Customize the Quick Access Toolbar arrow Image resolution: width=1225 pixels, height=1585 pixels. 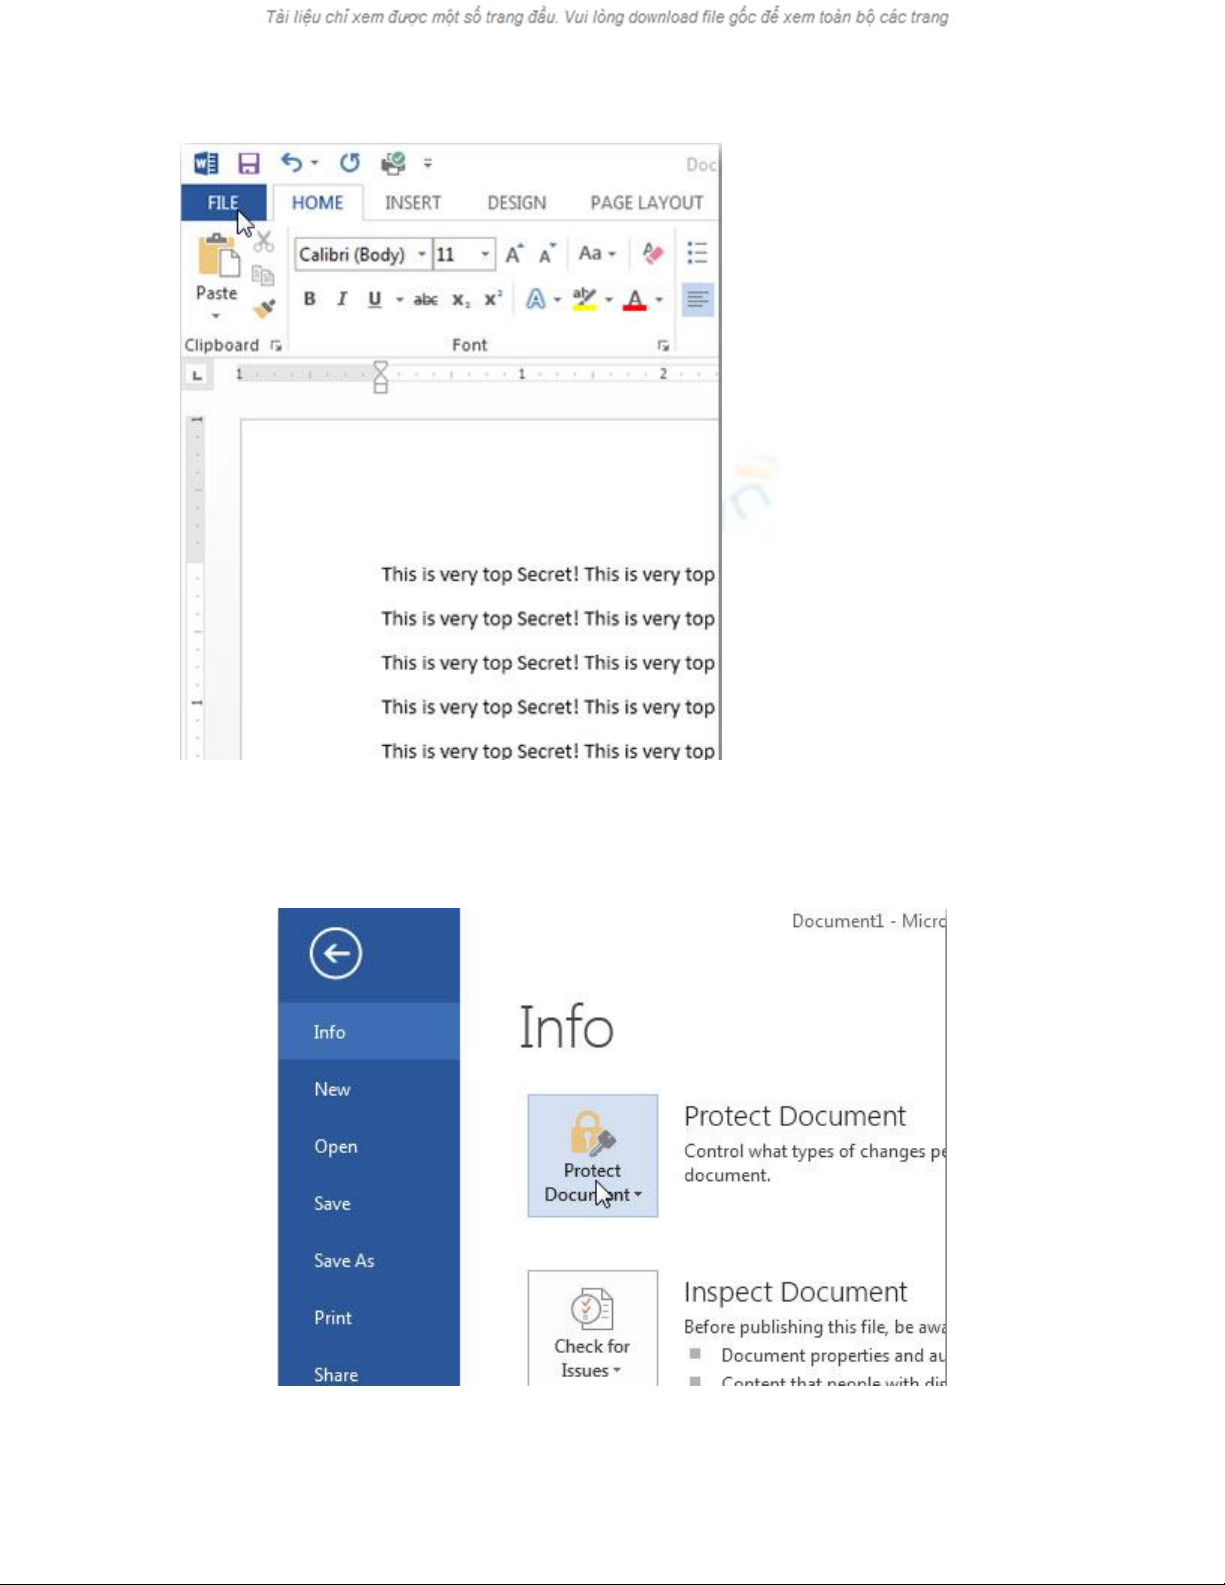(x=427, y=163)
